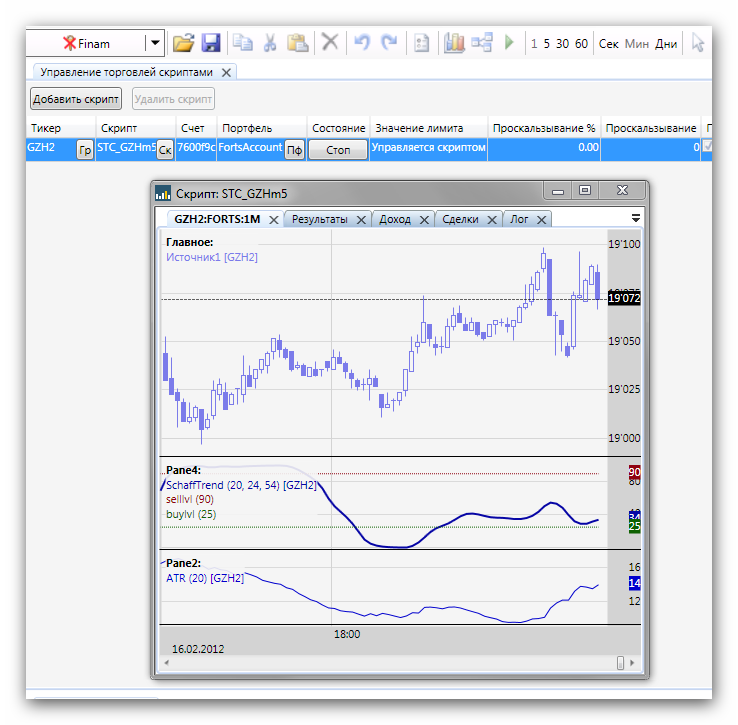Switch to the Результаты tab
Screen dimensions: 738x725
(319, 219)
